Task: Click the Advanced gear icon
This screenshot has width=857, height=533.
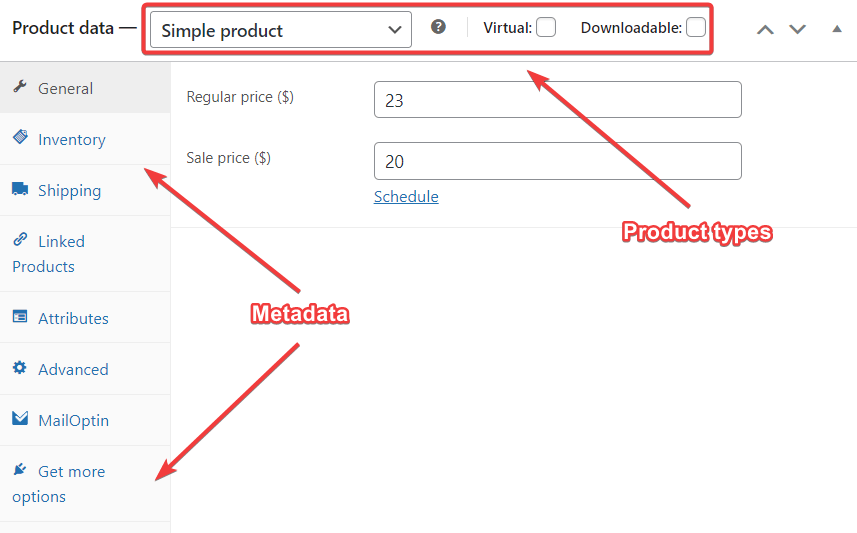Action: [x=20, y=367]
